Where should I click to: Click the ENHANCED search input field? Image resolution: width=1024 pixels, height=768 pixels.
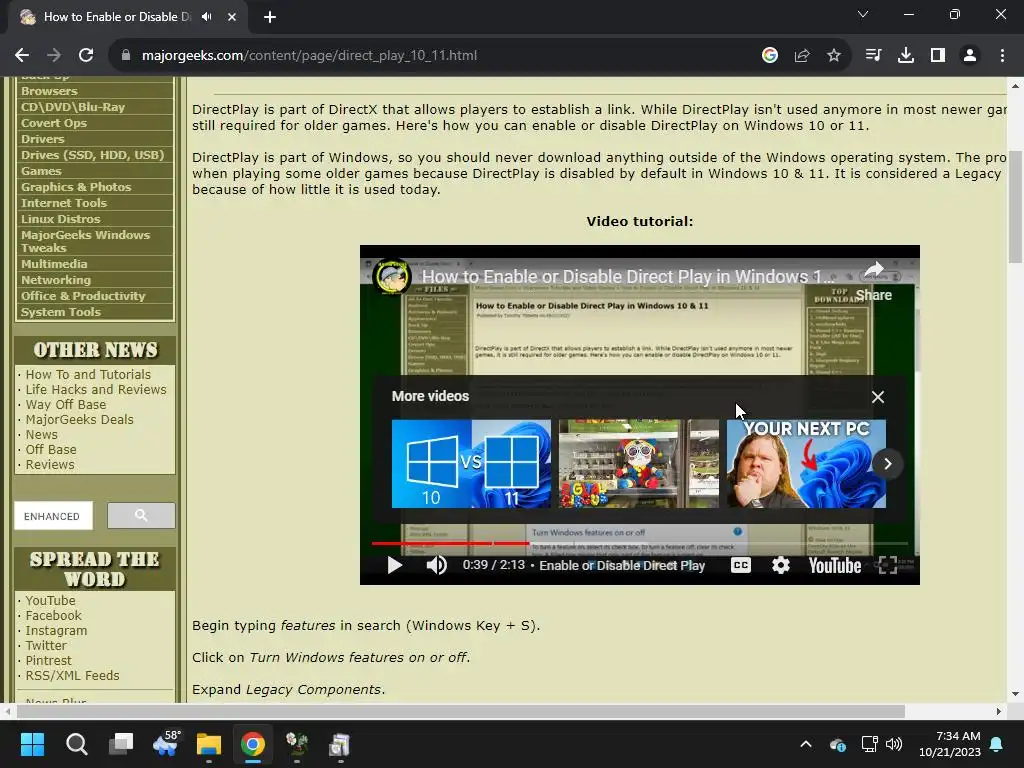tap(54, 516)
